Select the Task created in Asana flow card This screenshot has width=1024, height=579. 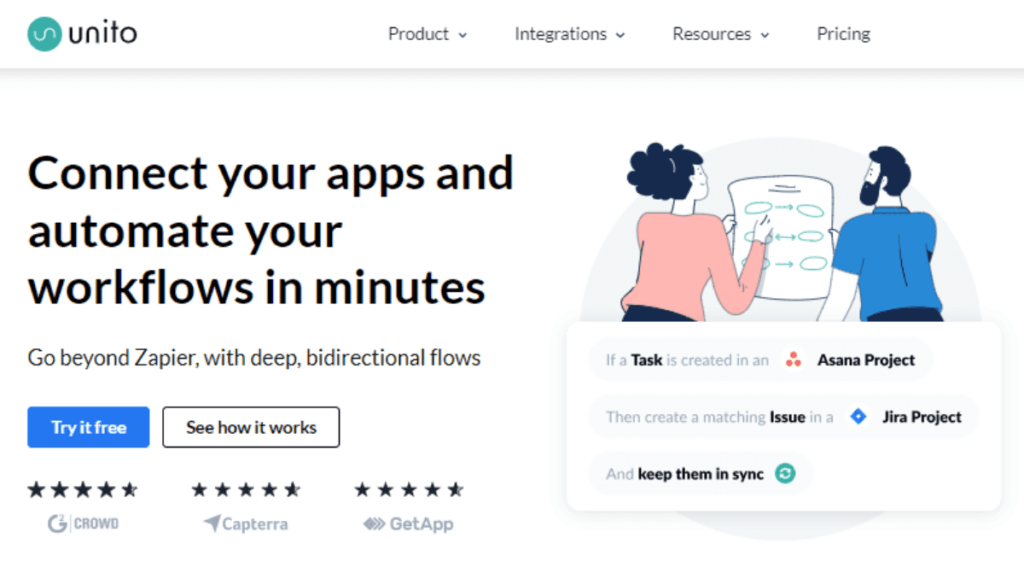click(760, 360)
